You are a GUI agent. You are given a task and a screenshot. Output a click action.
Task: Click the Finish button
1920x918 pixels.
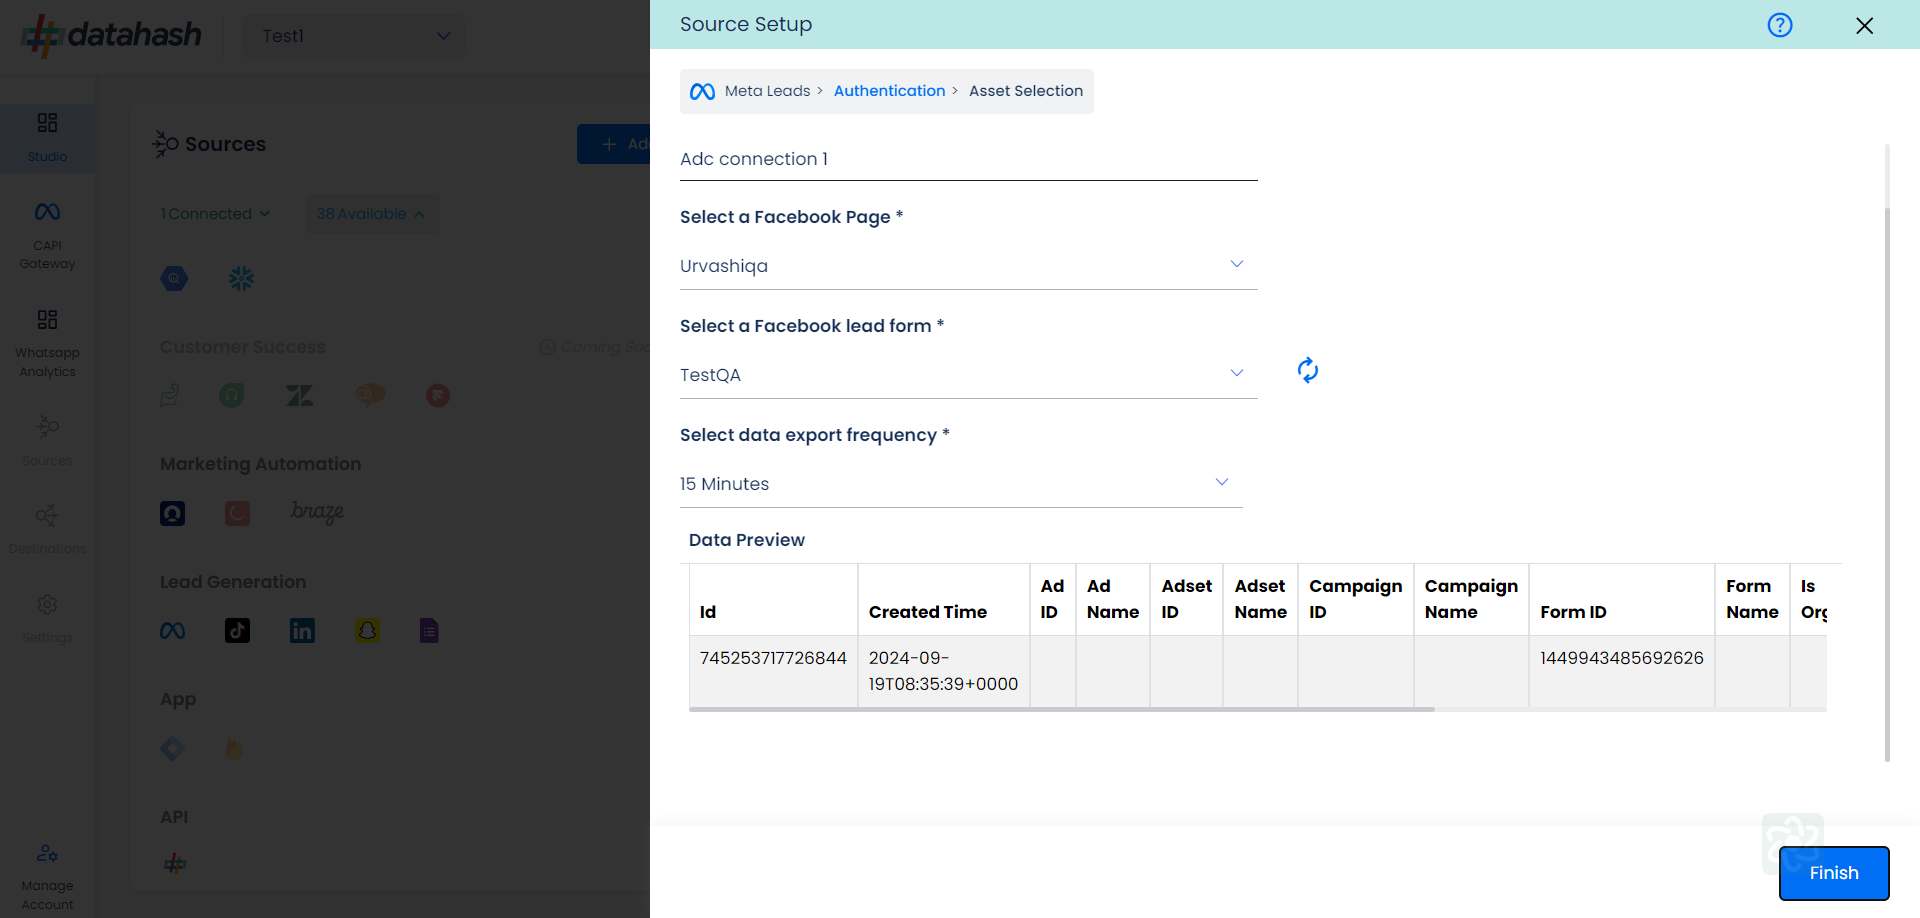(x=1834, y=873)
